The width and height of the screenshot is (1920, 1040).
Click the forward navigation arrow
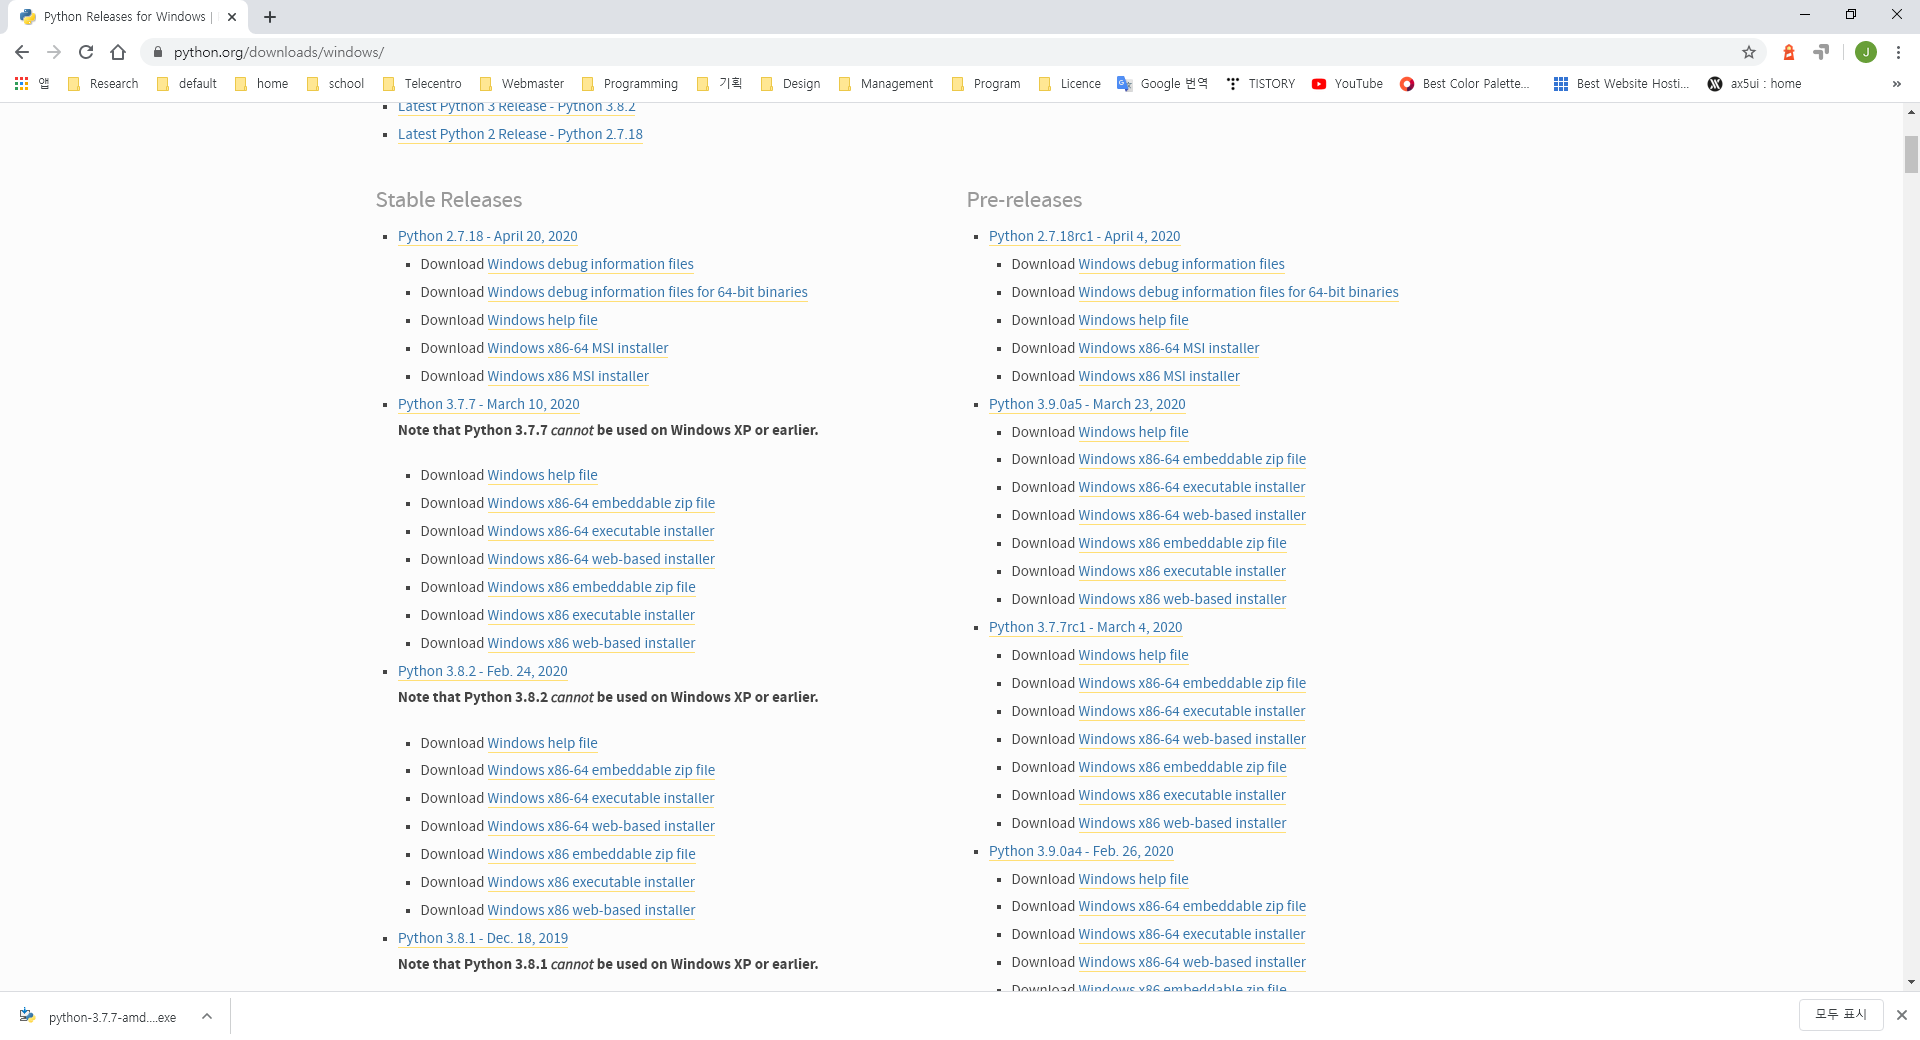[x=54, y=52]
